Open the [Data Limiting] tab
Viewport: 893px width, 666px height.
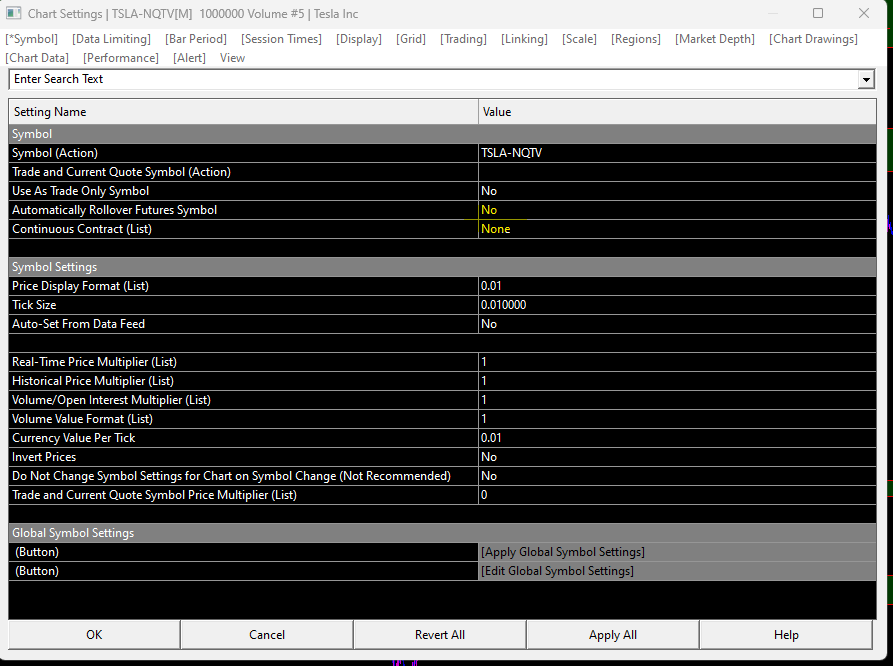[111, 39]
